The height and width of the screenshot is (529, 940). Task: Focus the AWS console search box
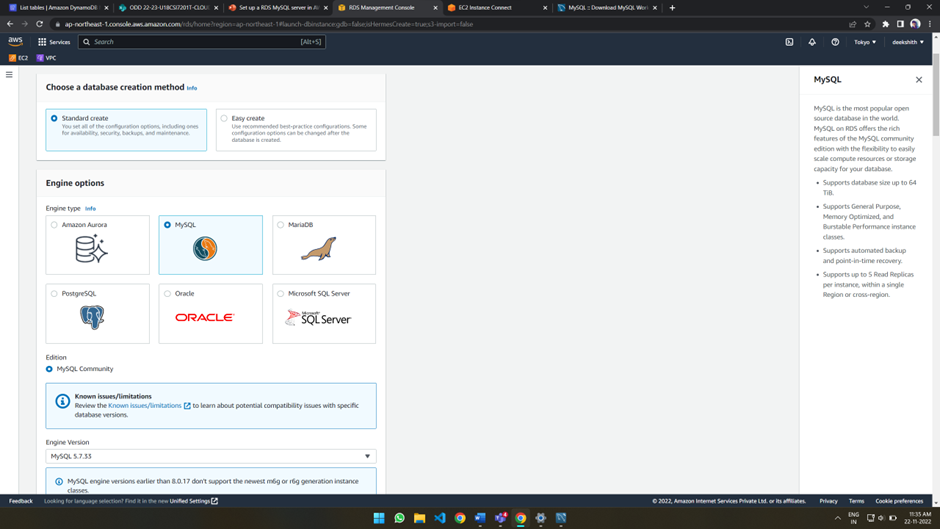(202, 42)
